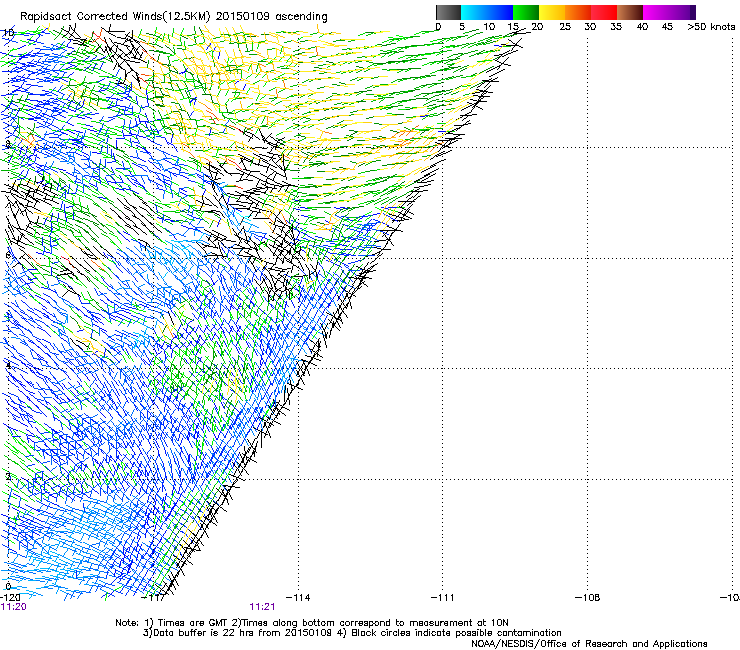Click the note line 'Times are GMT'
Viewport: 740px width, 650px height.
(194, 623)
